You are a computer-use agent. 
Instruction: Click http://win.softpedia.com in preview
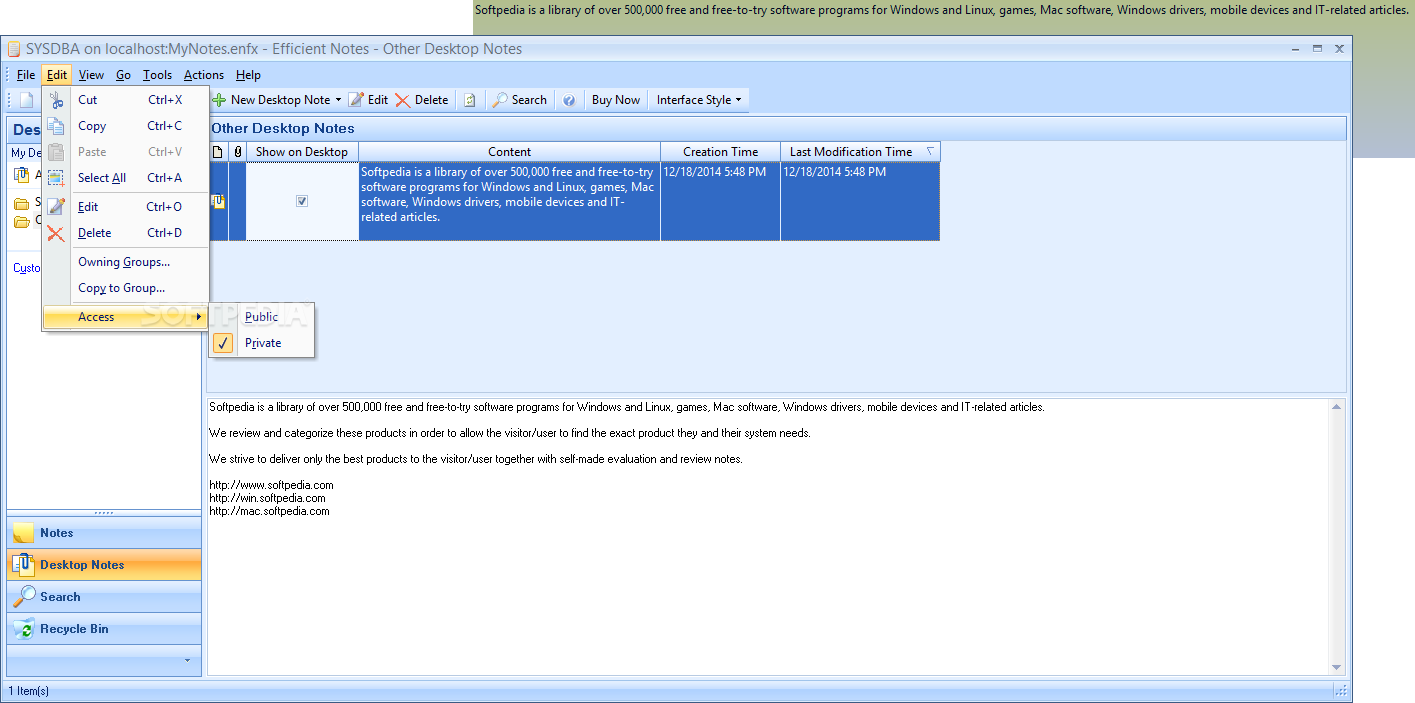pos(267,498)
